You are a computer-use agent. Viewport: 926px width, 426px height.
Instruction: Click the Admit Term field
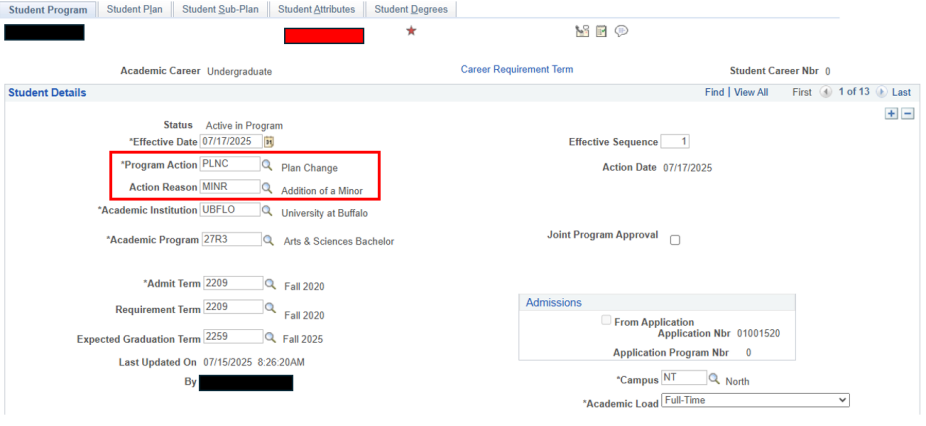[x=233, y=283]
